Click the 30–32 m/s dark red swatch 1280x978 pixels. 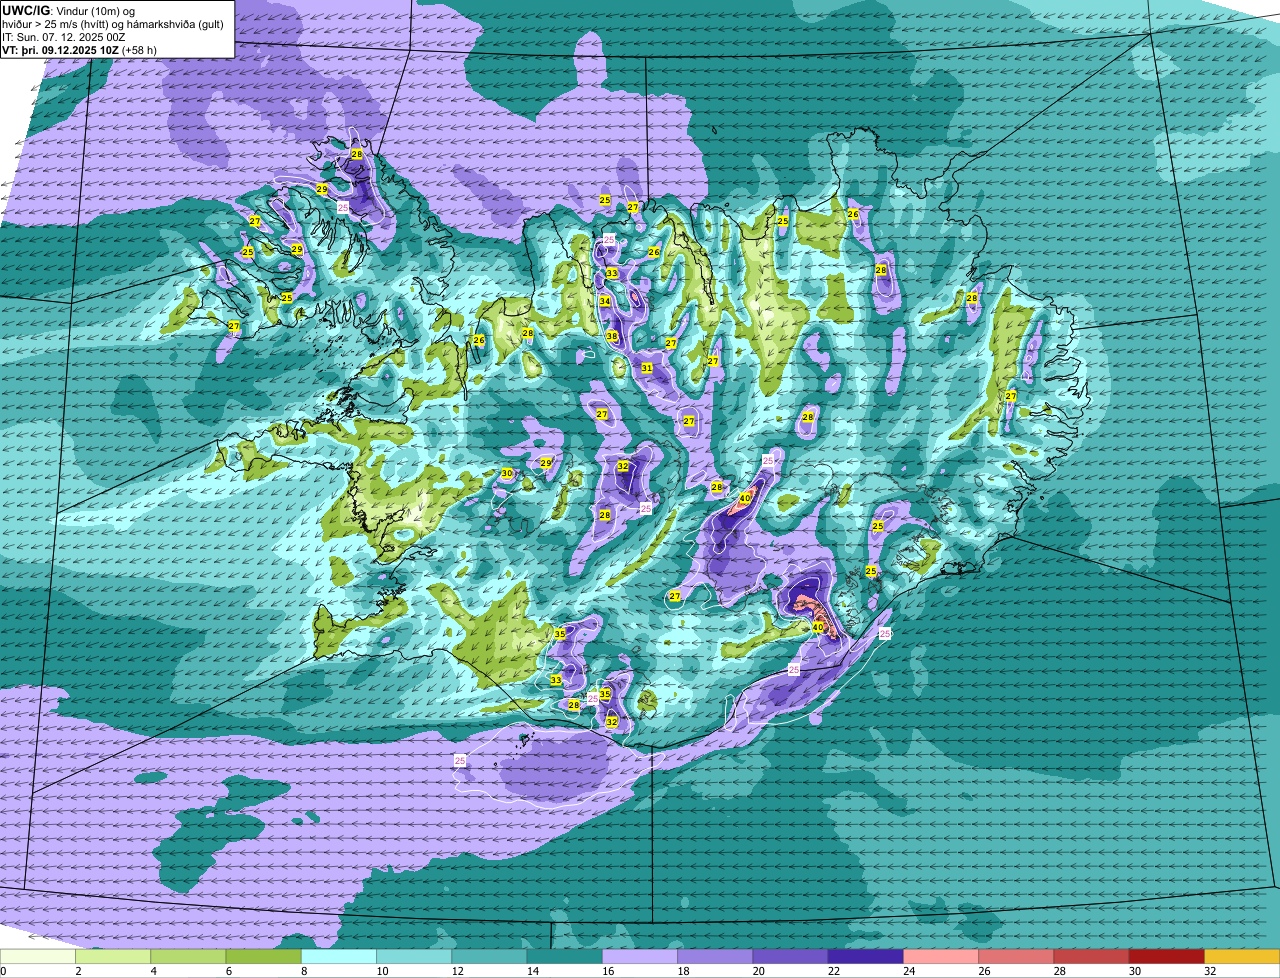click(1166, 957)
